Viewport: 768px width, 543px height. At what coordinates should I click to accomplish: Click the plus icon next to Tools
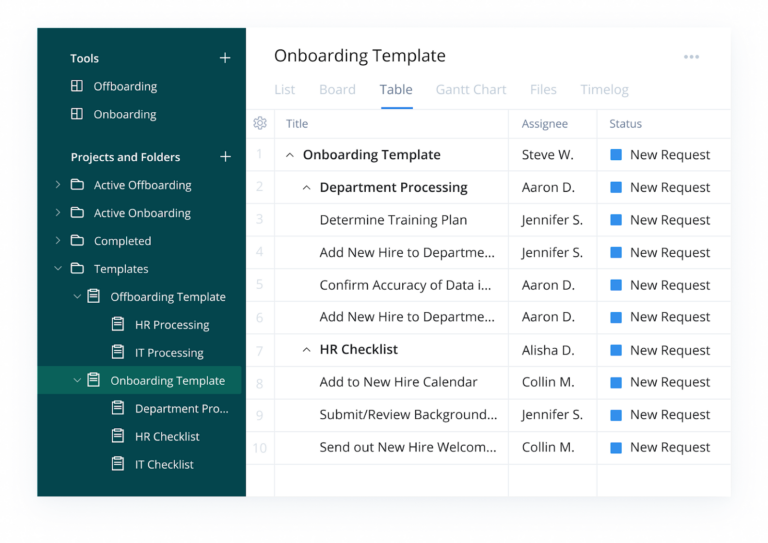pyautogui.click(x=225, y=58)
